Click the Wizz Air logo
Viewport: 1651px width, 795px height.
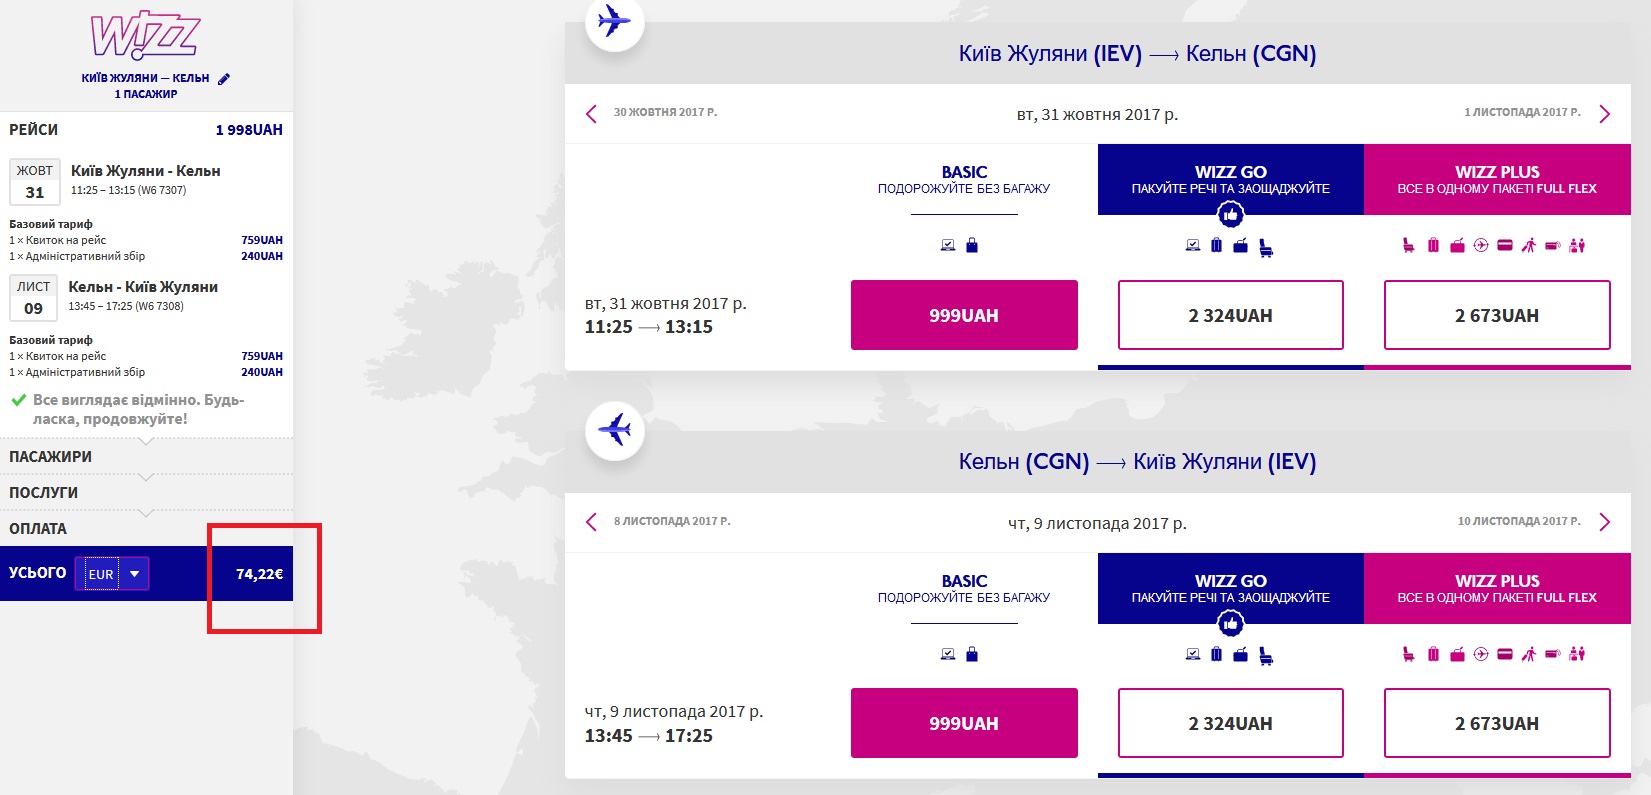pos(145,37)
